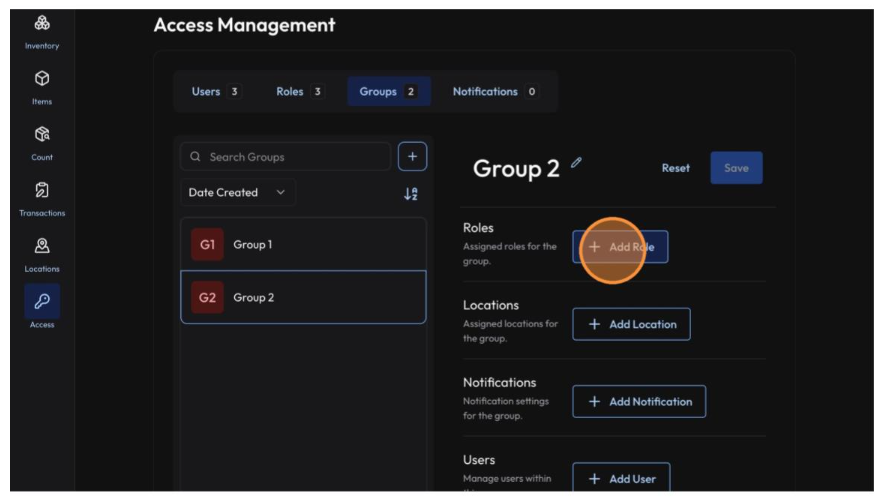The image size is (884, 498).
Task: Switch to the Notifications tab
Action: pos(495,91)
